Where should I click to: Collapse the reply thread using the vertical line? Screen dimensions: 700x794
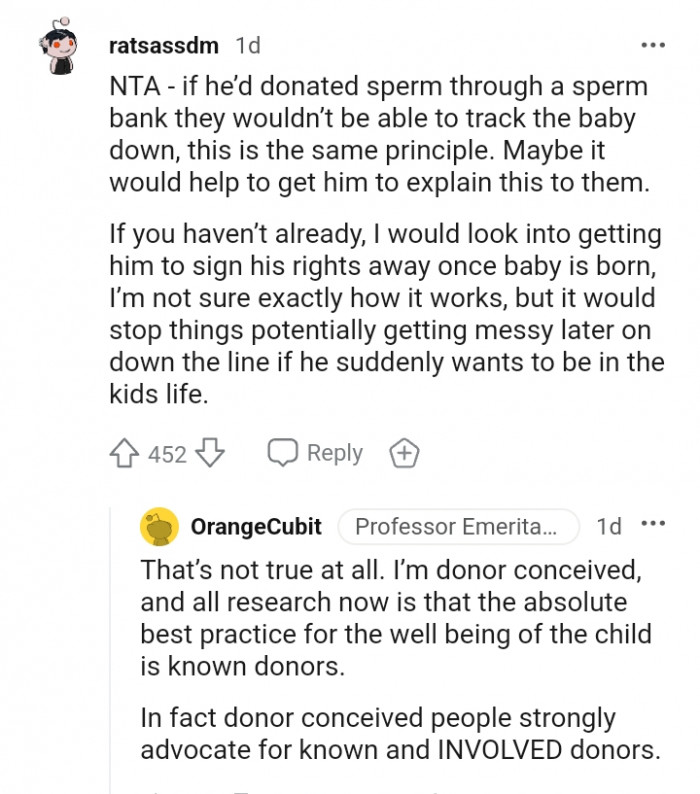(x=114, y=650)
